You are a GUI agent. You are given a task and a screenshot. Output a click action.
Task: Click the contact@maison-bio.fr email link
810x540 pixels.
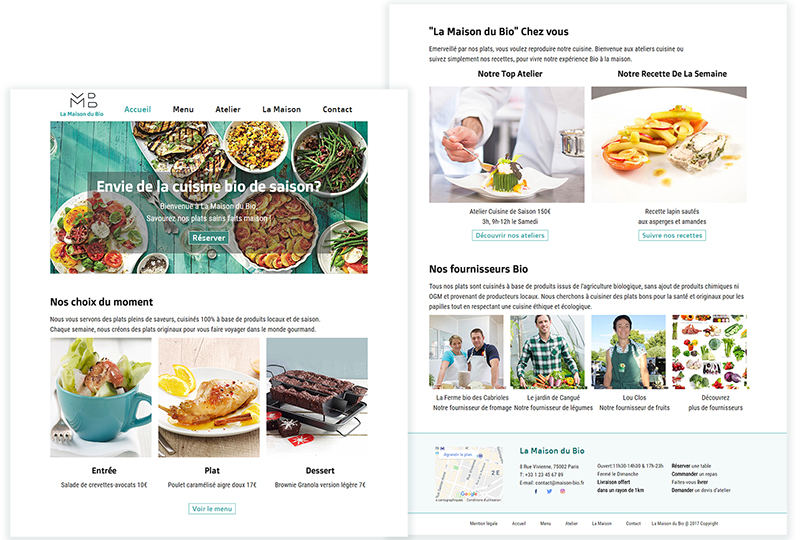click(x=559, y=483)
